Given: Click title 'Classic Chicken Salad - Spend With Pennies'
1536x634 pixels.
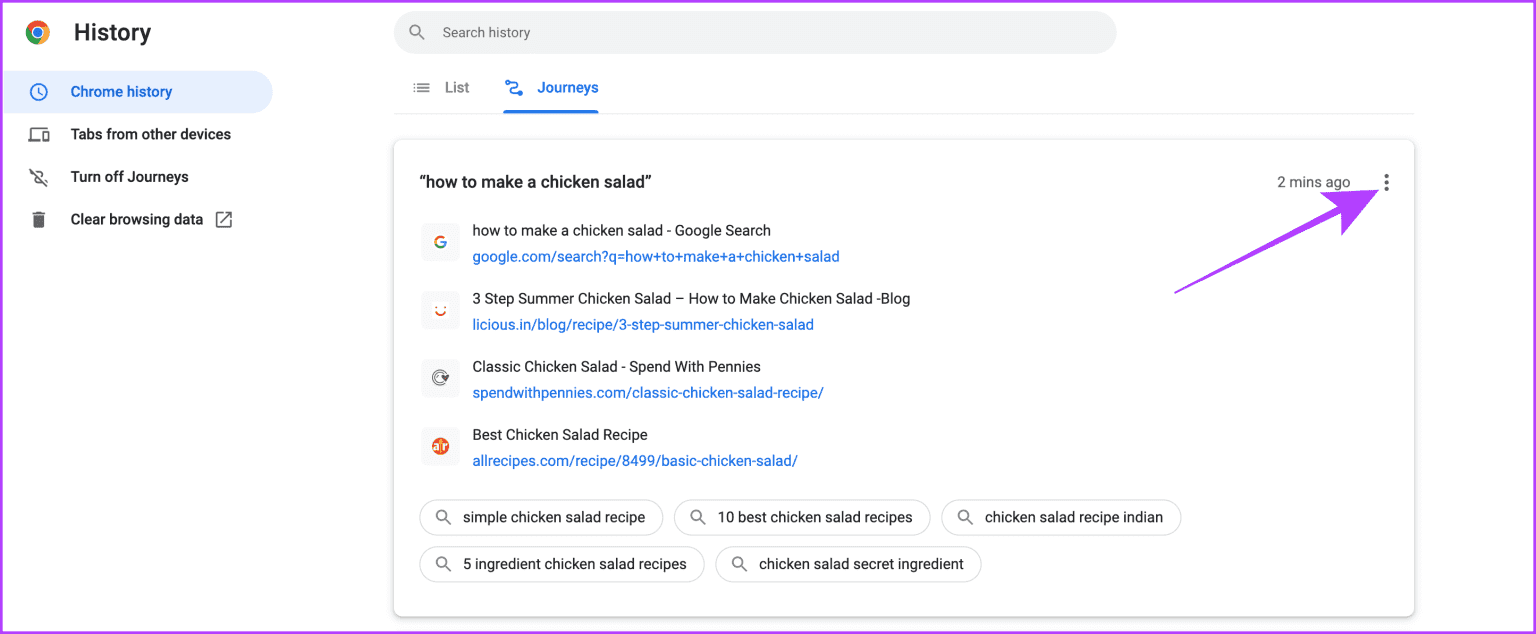Looking at the screenshot, I should [x=617, y=367].
